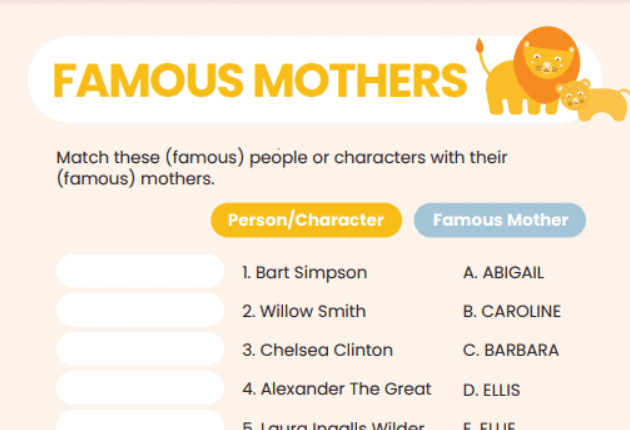Click mother option "D. ELLIS"
This screenshot has height=430, width=630.
coord(492,390)
